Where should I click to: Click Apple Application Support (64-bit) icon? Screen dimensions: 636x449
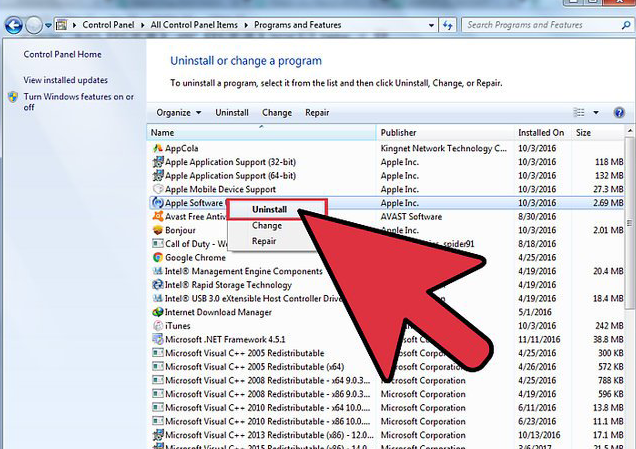coord(157,176)
